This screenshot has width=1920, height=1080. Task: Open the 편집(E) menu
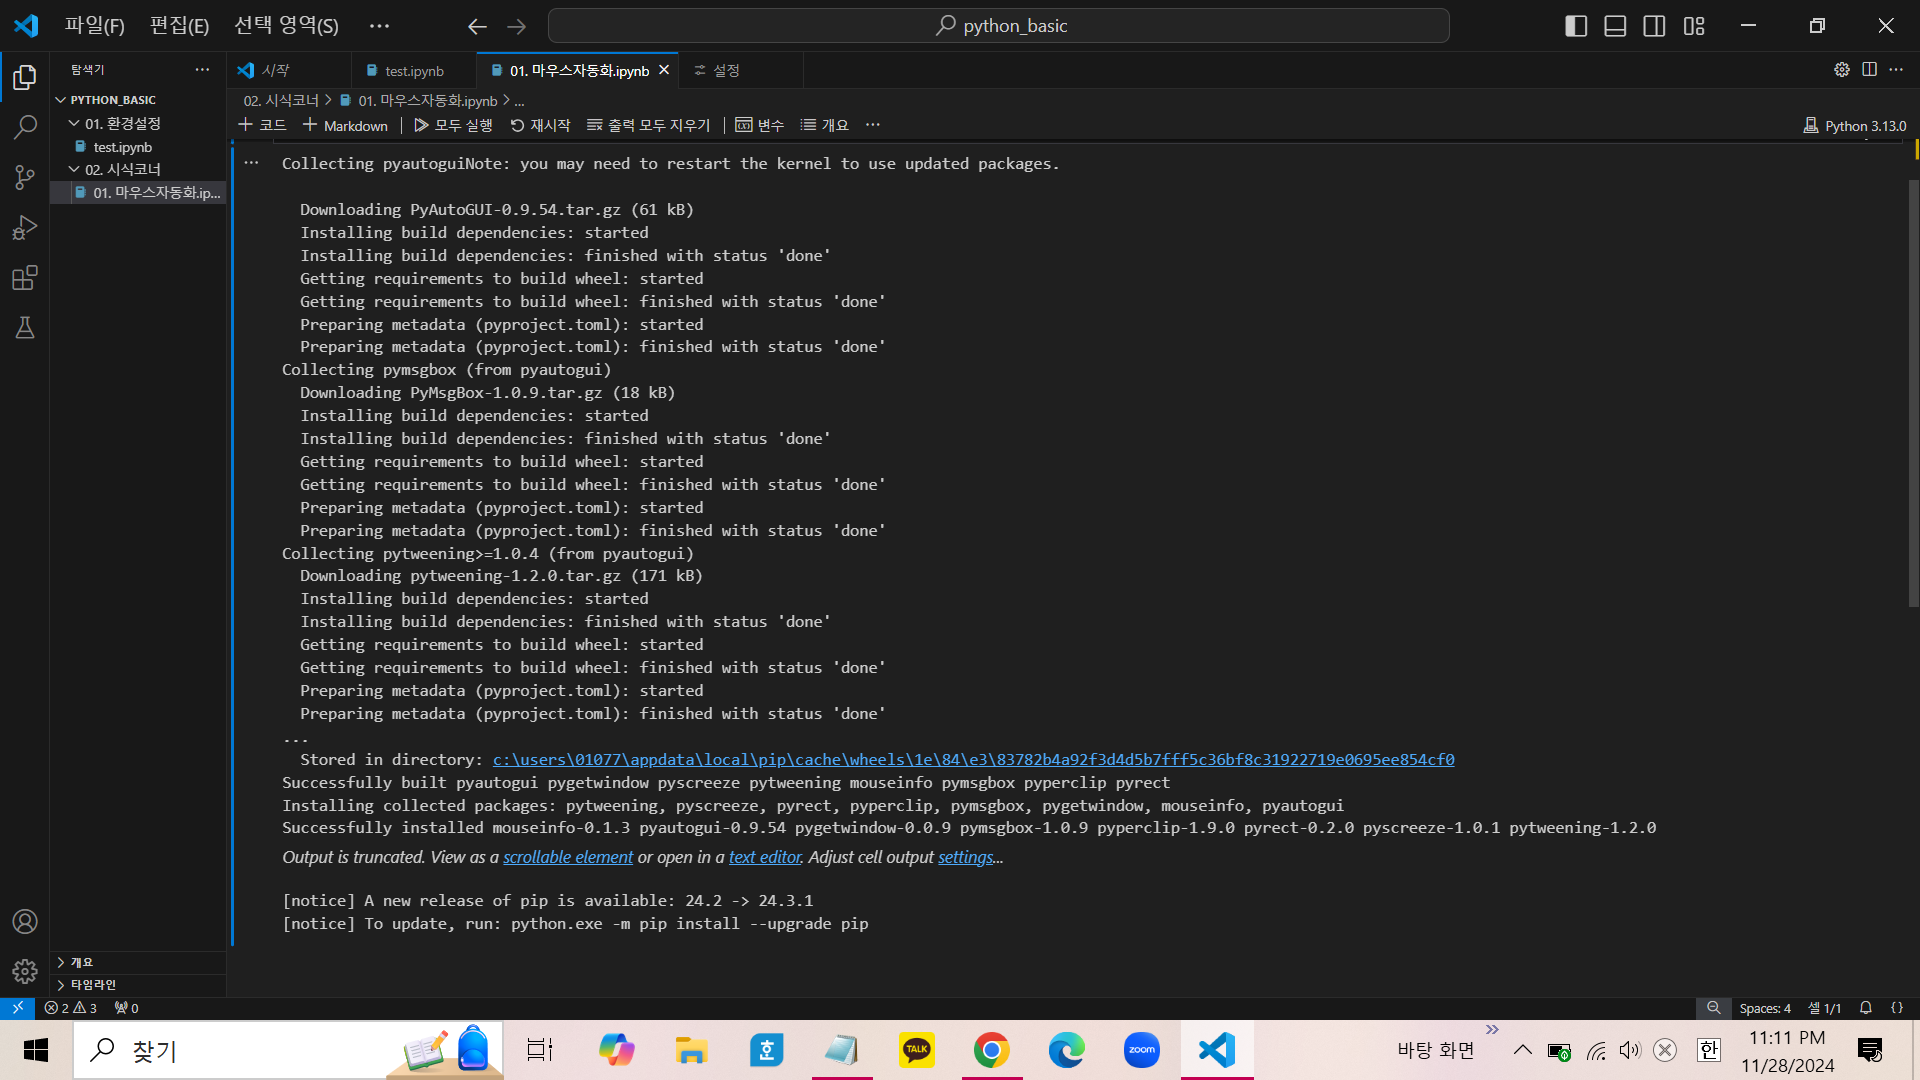click(x=179, y=26)
